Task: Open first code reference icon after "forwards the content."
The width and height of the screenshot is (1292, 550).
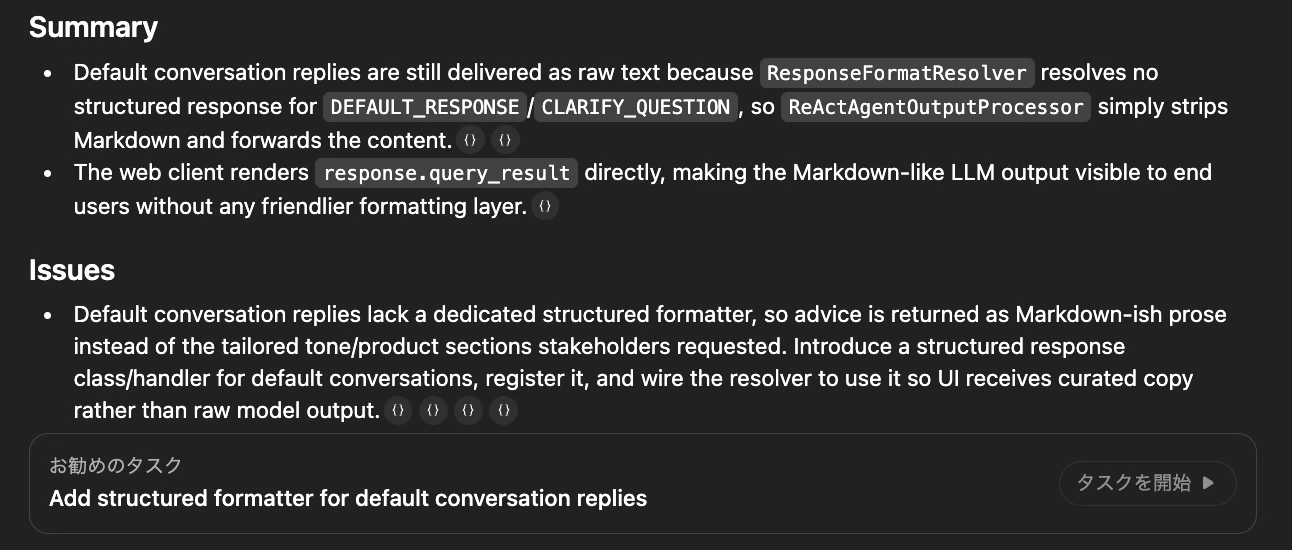Action: coord(468,140)
